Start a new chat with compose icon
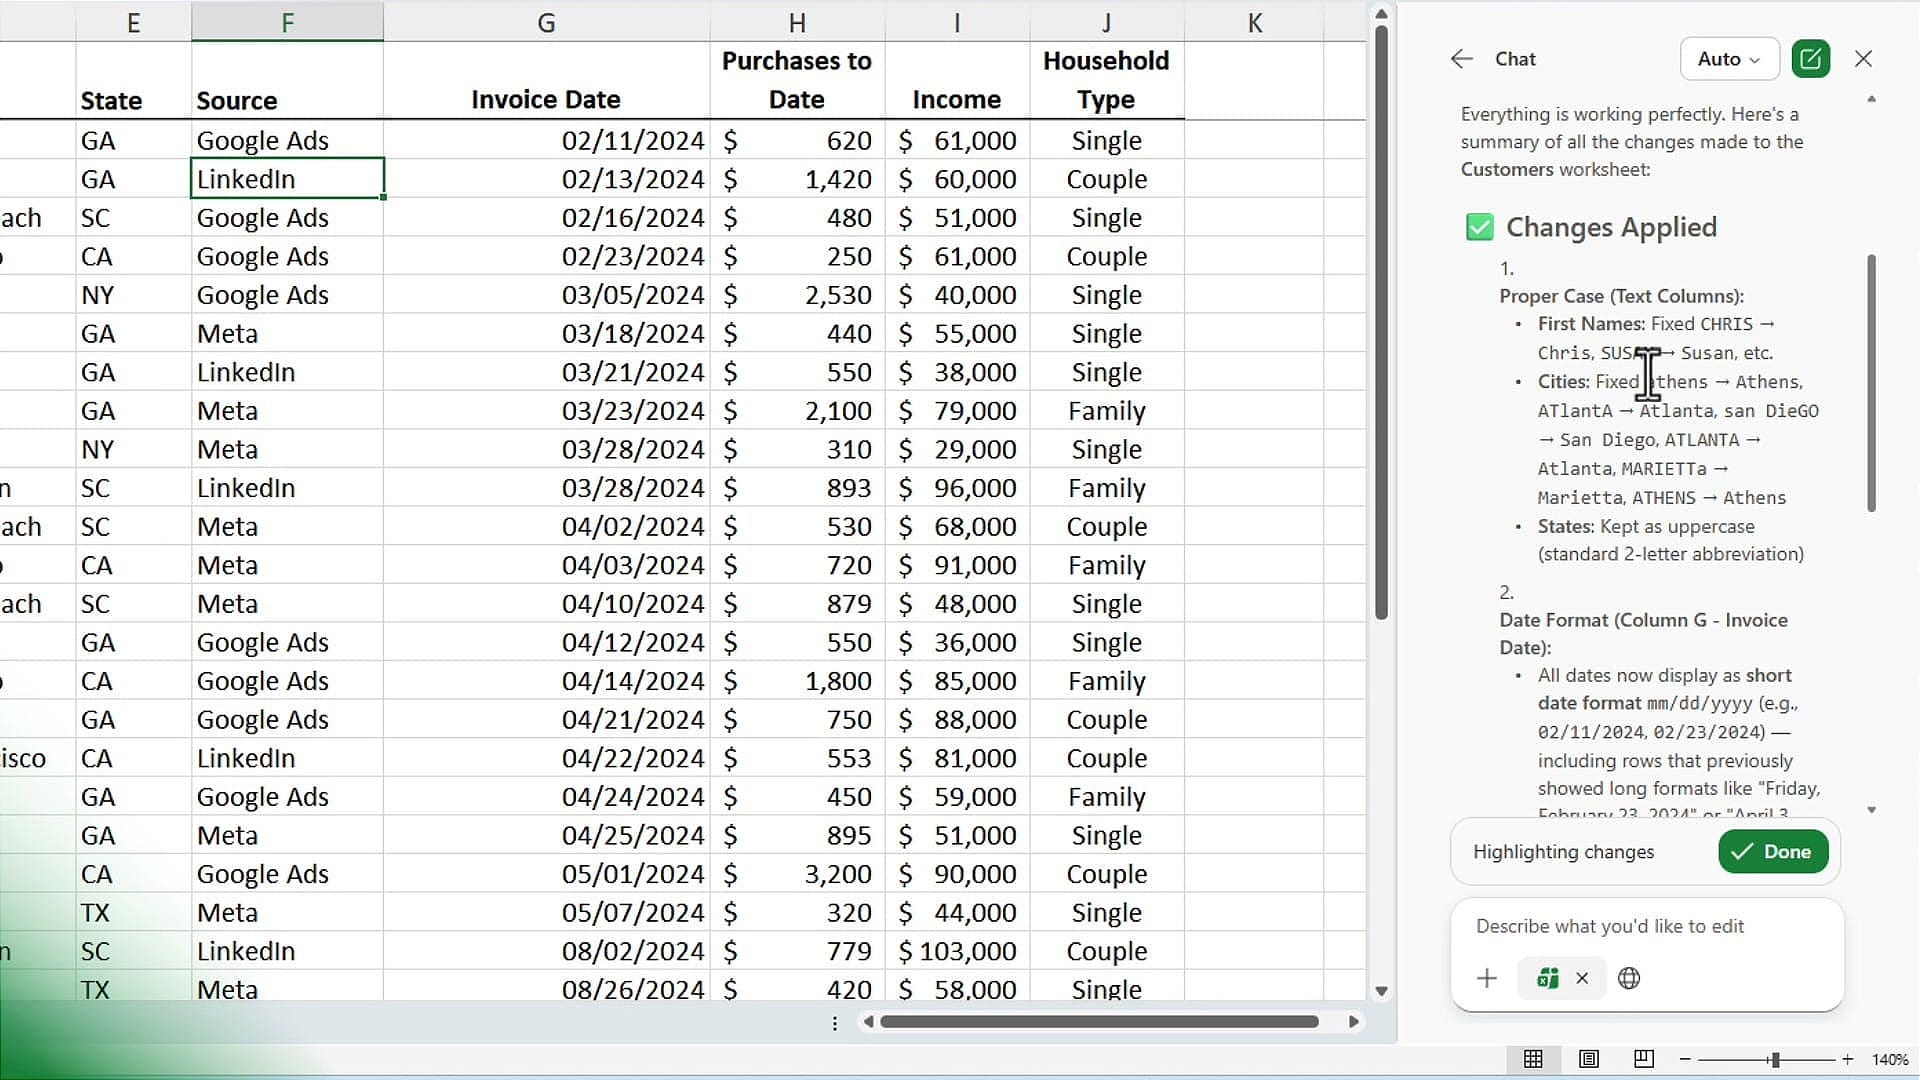 click(x=1810, y=59)
